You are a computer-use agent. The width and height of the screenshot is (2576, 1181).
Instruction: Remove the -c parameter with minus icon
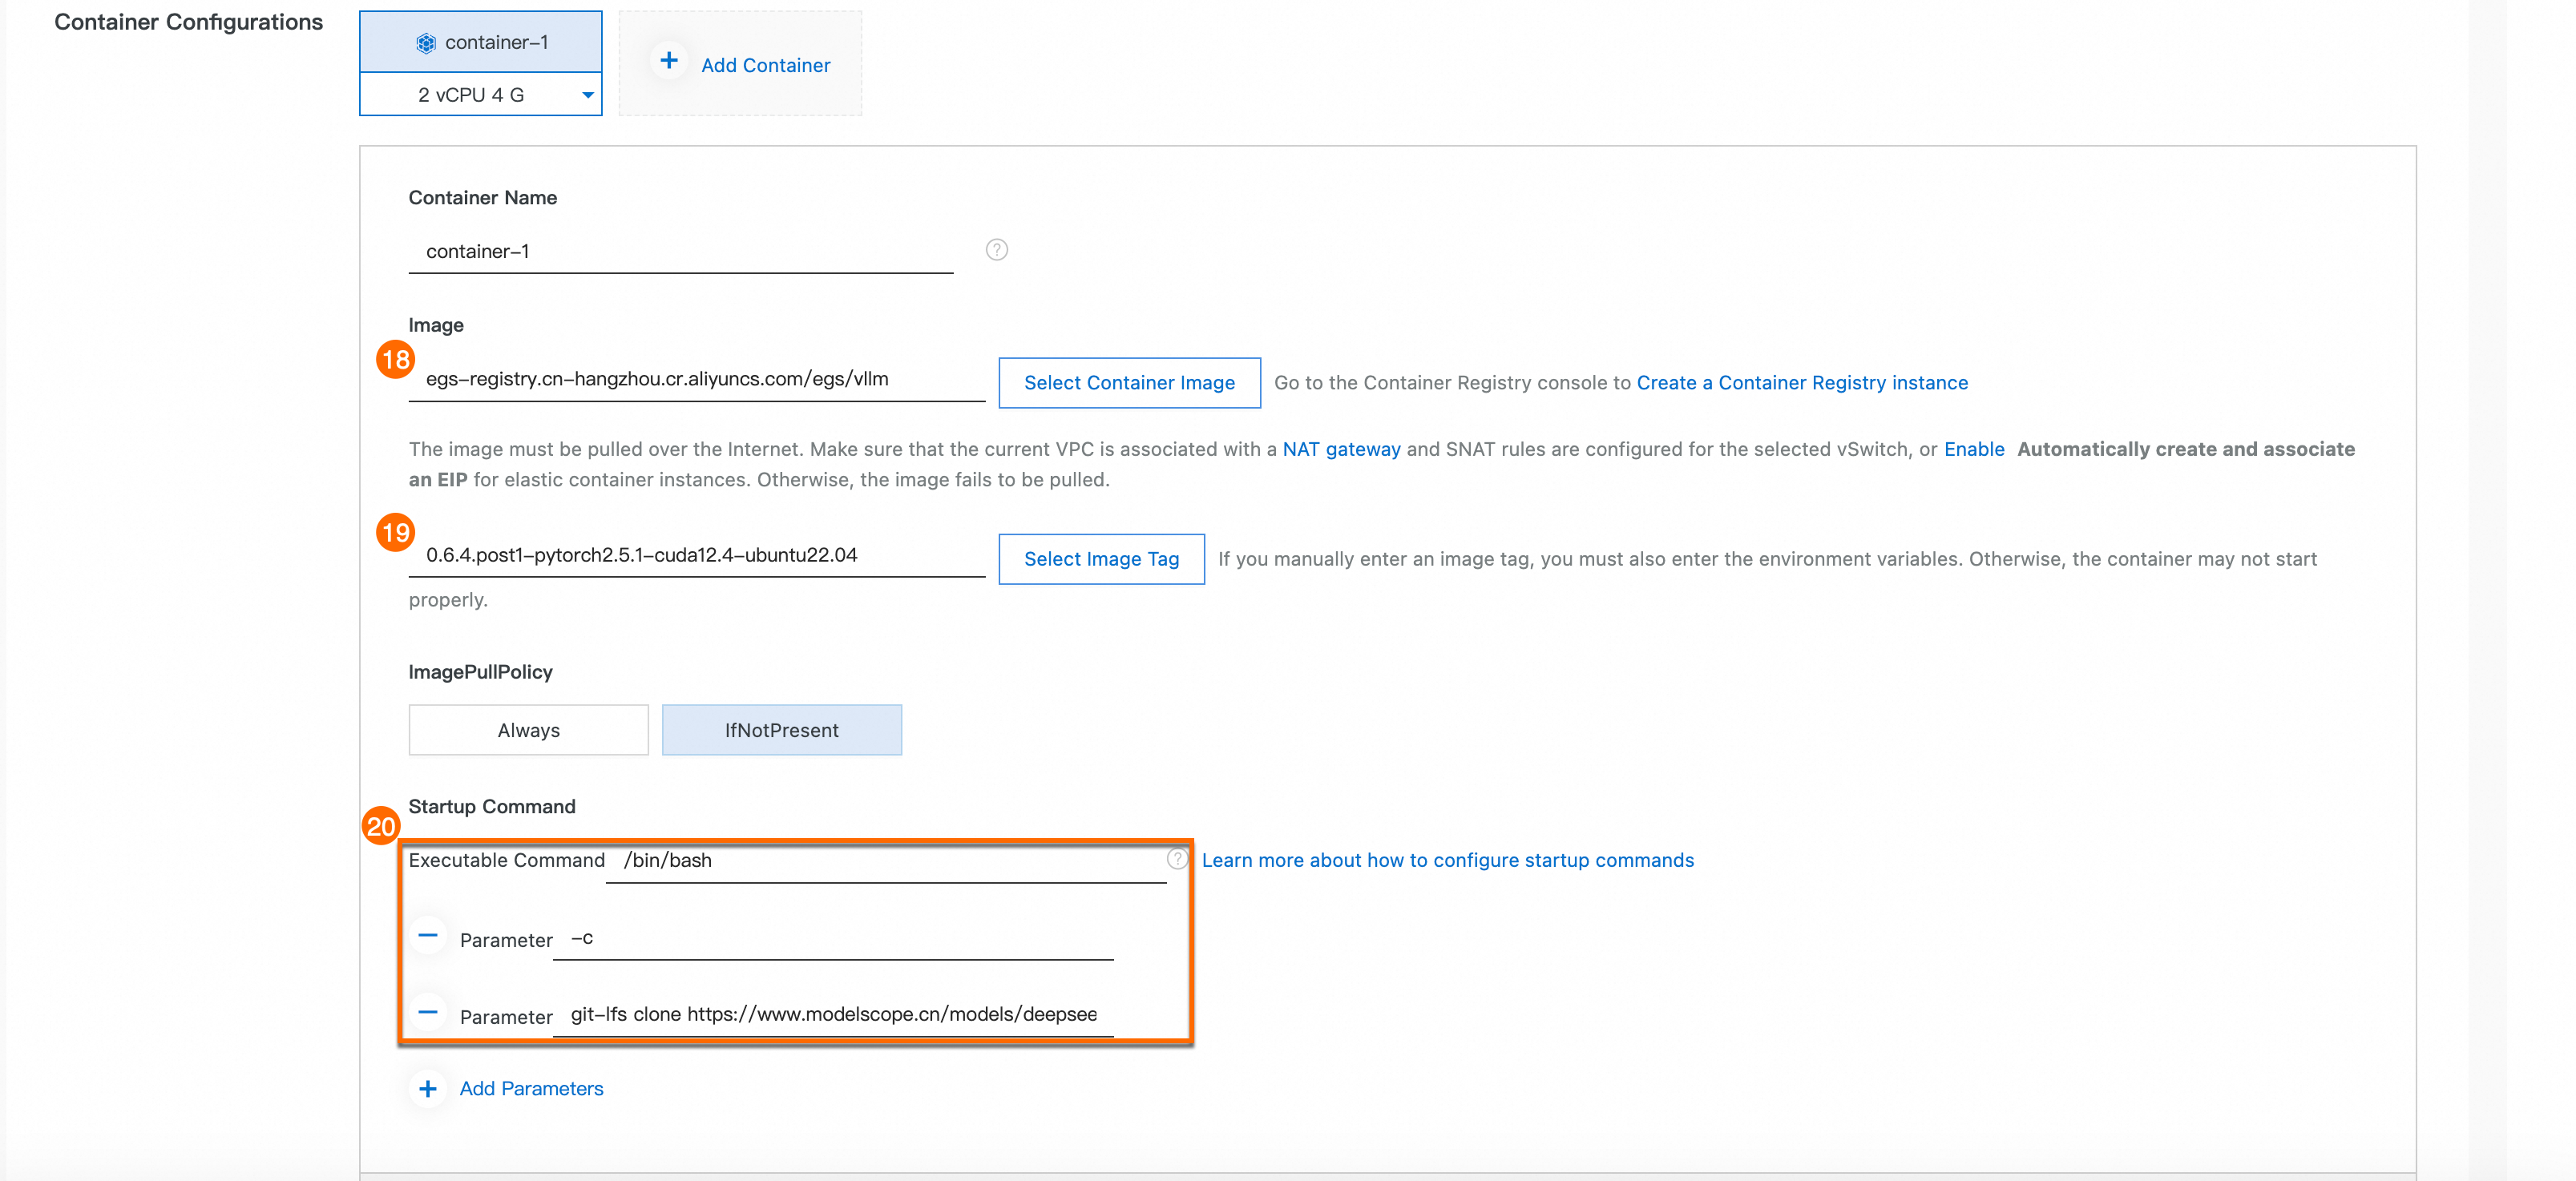pos(428,937)
